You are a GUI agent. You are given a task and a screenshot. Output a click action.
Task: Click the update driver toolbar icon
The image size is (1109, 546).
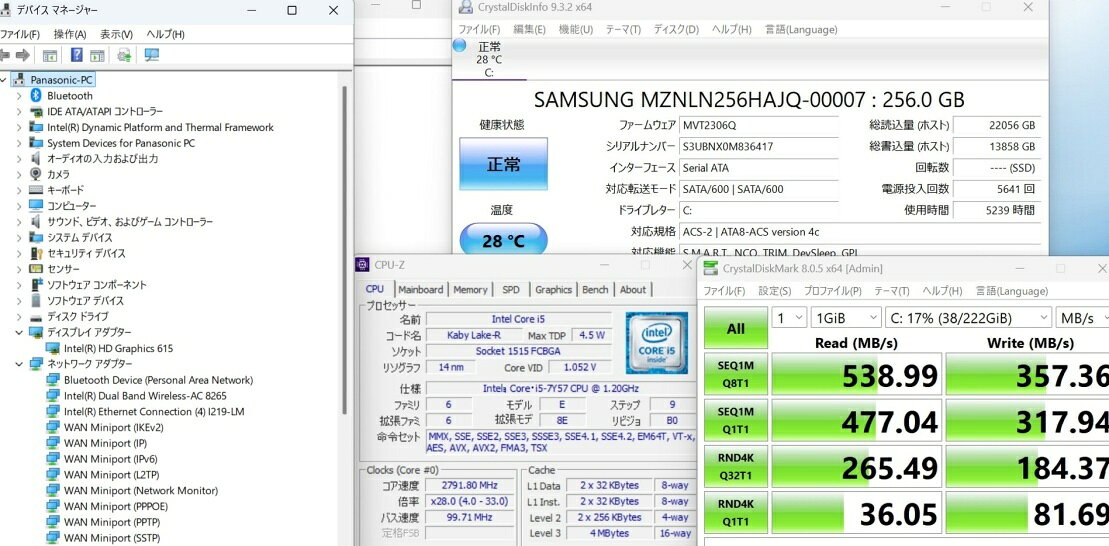click(124, 55)
